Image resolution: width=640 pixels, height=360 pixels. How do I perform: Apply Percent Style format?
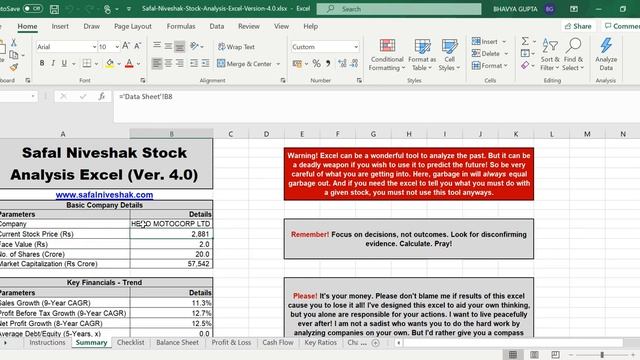click(x=316, y=63)
